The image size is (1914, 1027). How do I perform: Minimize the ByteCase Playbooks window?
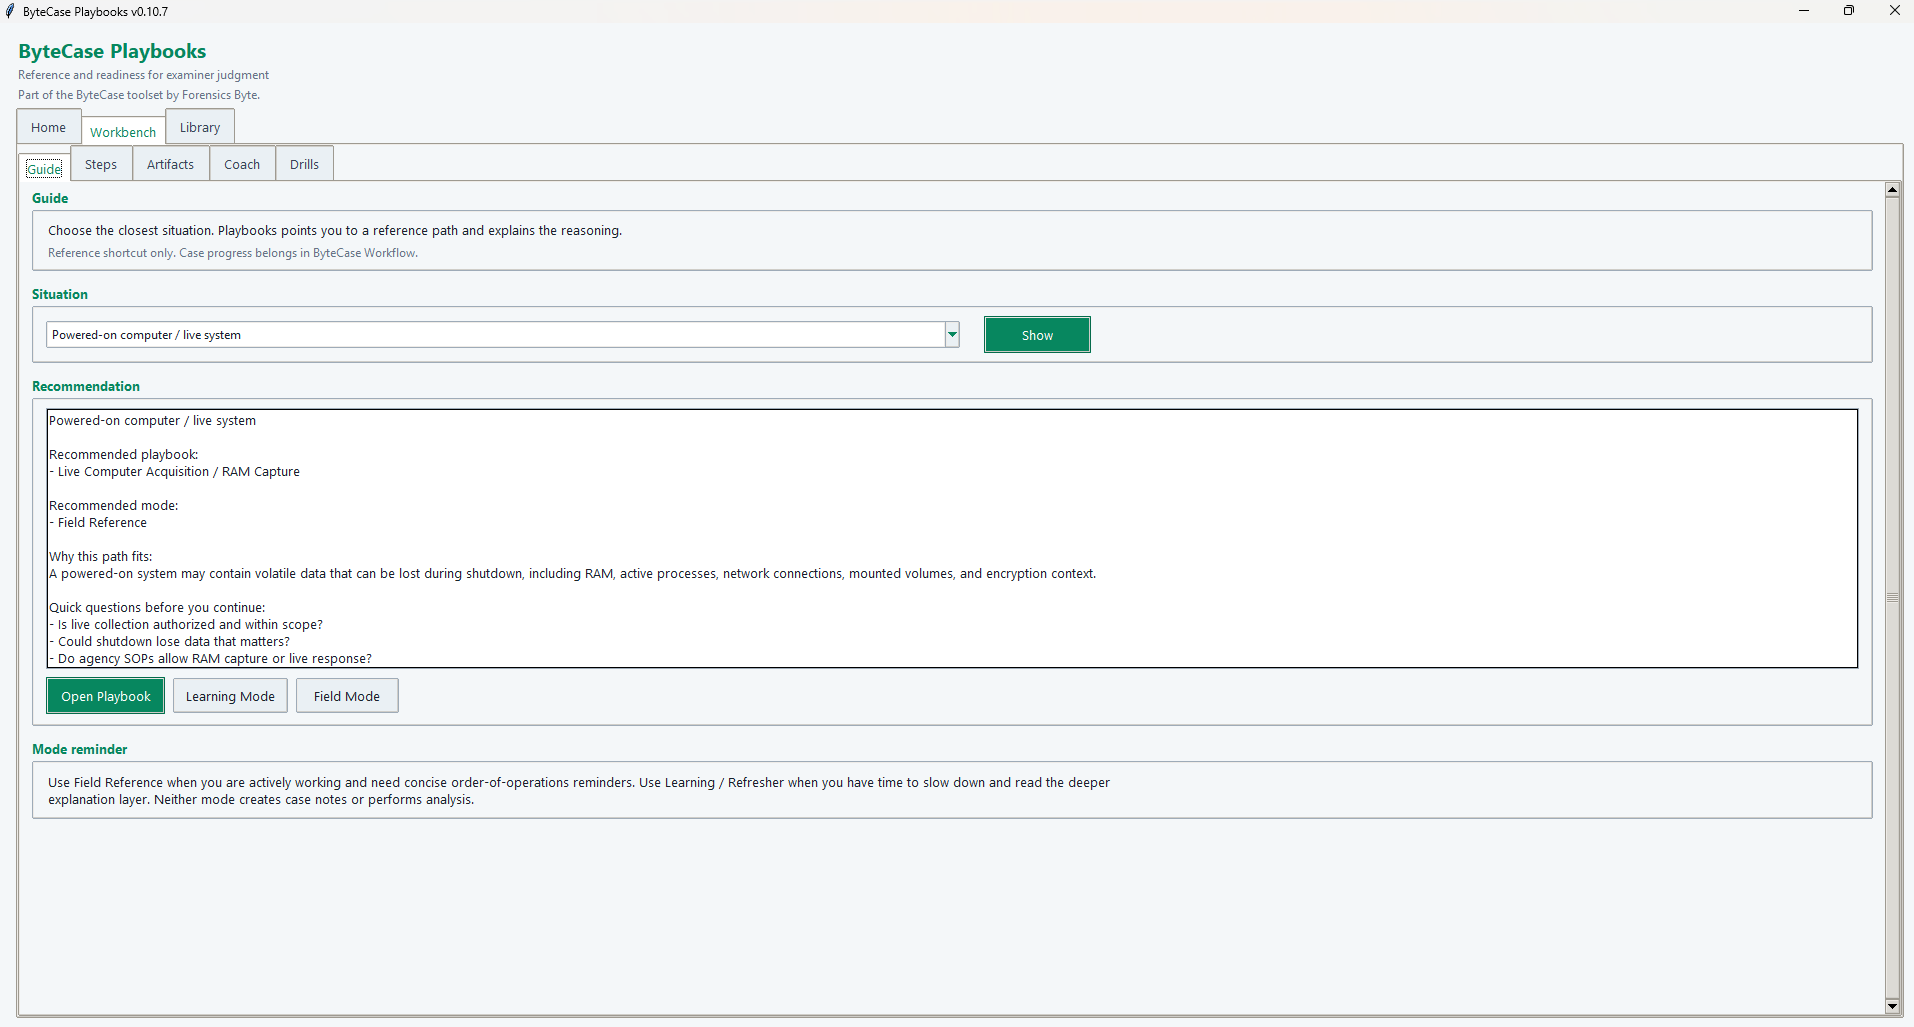point(1804,11)
